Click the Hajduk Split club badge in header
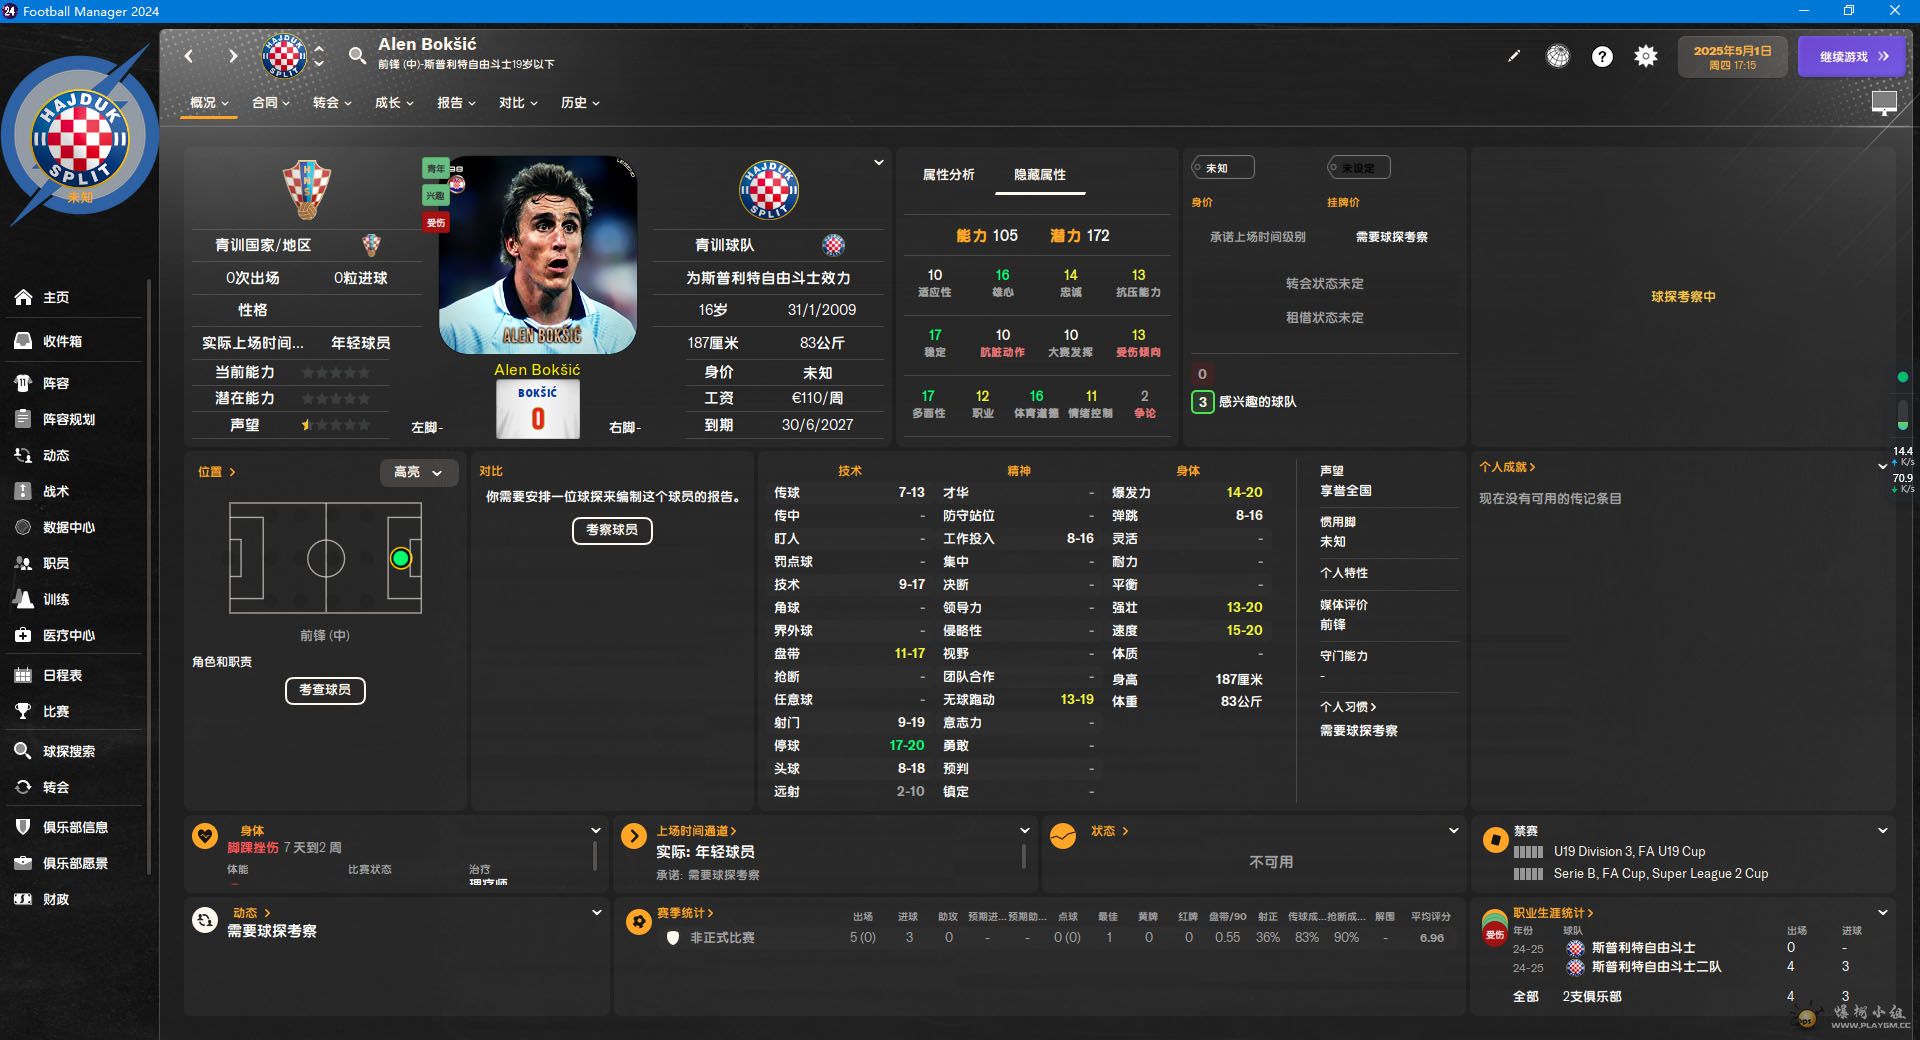The image size is (1920, 1040). [x=284, y=56]
